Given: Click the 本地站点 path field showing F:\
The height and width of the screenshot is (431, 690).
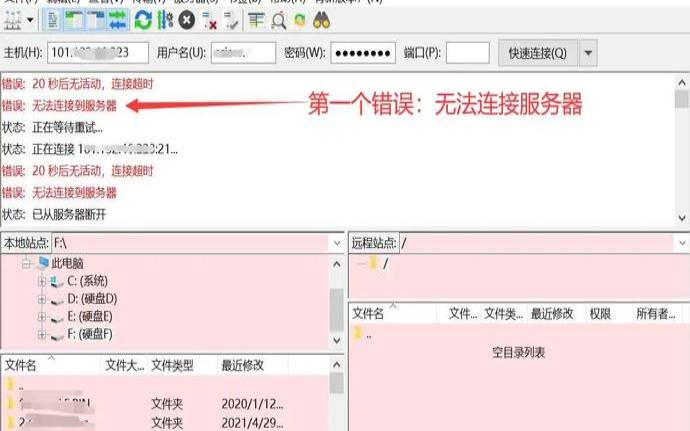Looking at the screenshot, I should pos(190,243).
